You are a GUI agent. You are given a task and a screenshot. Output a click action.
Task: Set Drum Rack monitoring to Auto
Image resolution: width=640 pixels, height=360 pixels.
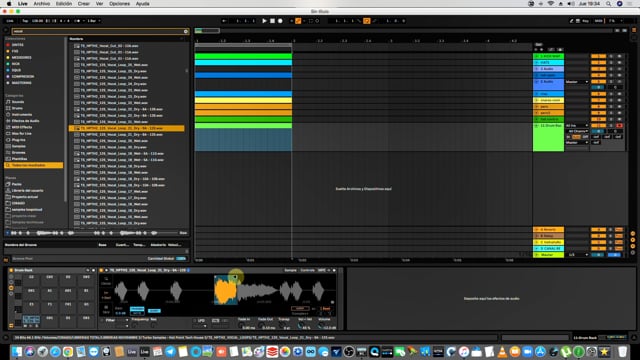(576, 137)
